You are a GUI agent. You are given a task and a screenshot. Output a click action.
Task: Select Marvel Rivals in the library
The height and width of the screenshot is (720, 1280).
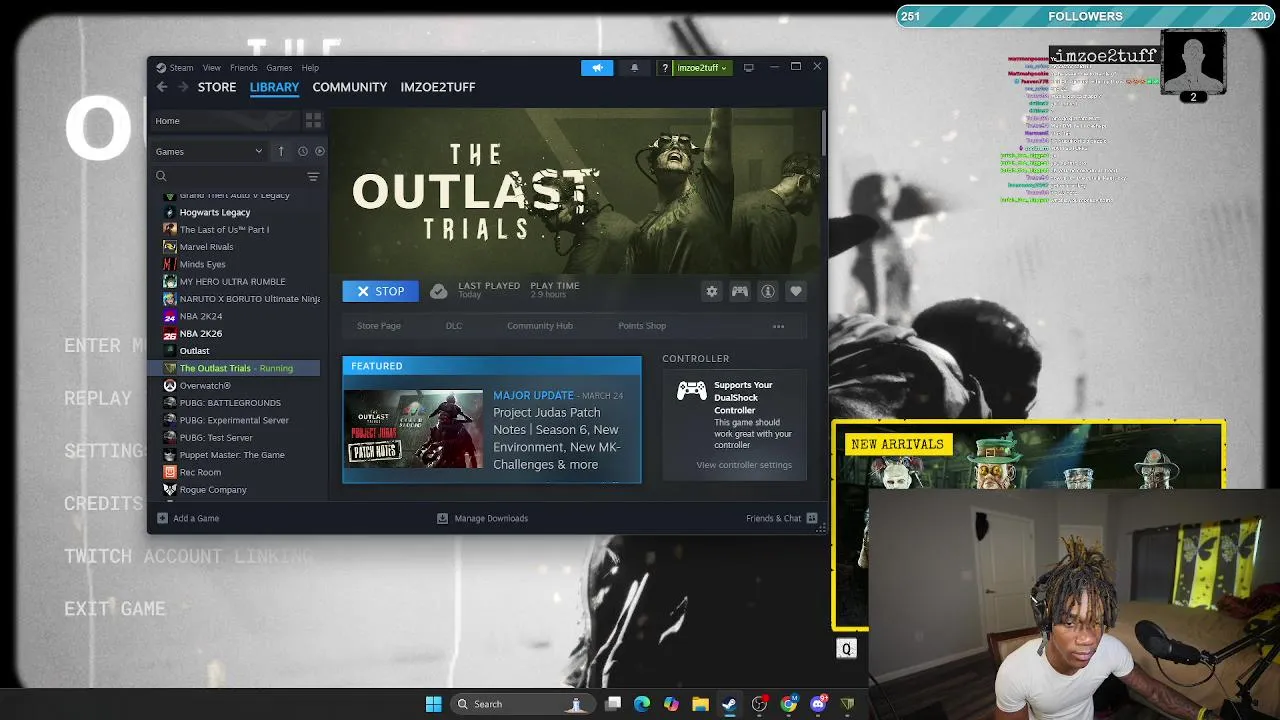tap(206, 247)
